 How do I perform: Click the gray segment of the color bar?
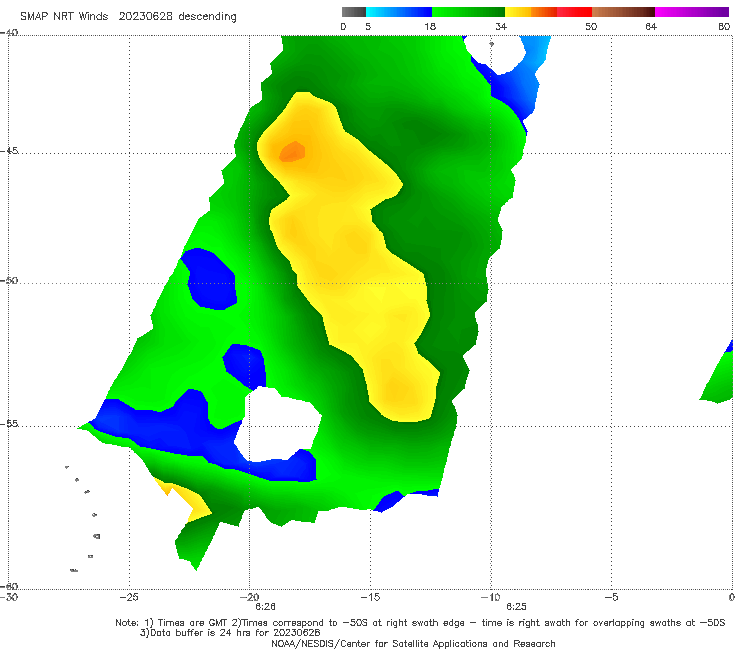click(354, 12)
